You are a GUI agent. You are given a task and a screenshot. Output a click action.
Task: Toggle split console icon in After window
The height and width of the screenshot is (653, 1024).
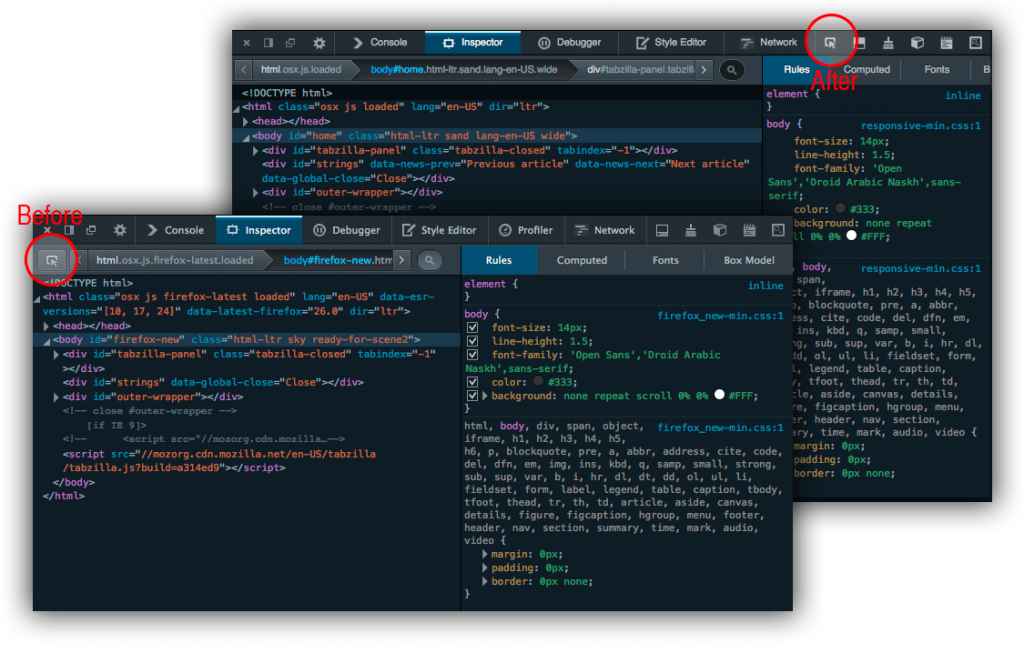point(859,43)
